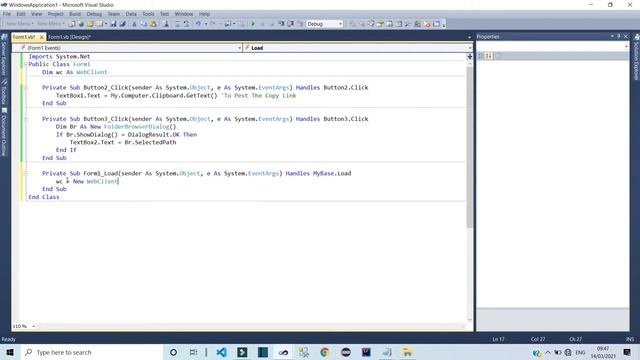Viewport: 640px width, 360px height.
Task: Open the active files tab list dropdown
Action: click(469, 37)
